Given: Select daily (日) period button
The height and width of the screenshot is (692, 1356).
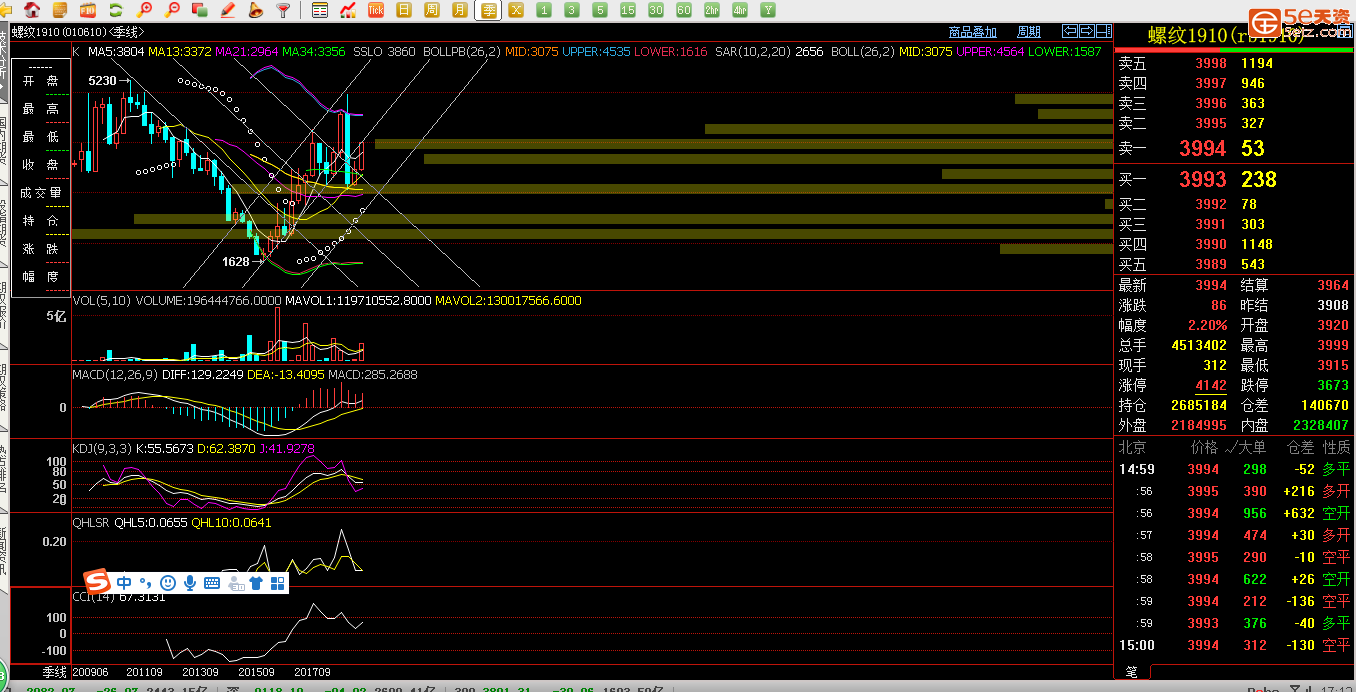Looking at the screenshot, I should coord(404,10).
